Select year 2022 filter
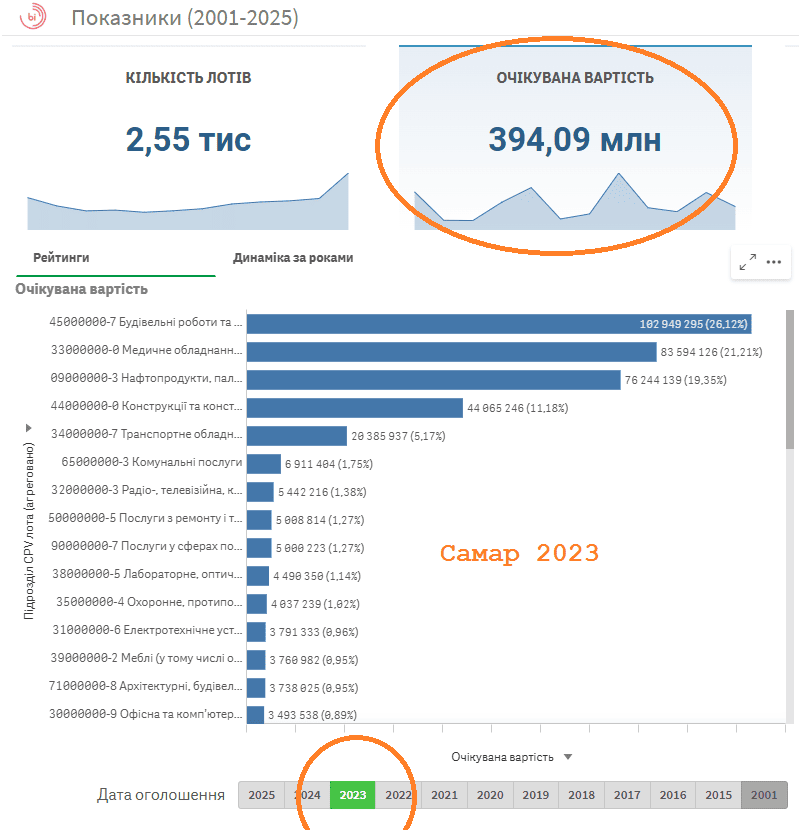 click(x=398, y=796)
